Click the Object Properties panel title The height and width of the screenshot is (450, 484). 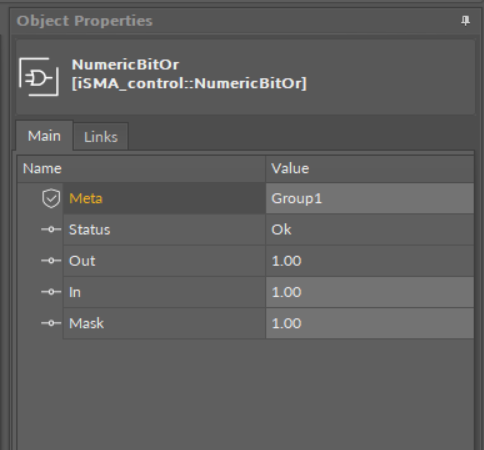[85, 21]
